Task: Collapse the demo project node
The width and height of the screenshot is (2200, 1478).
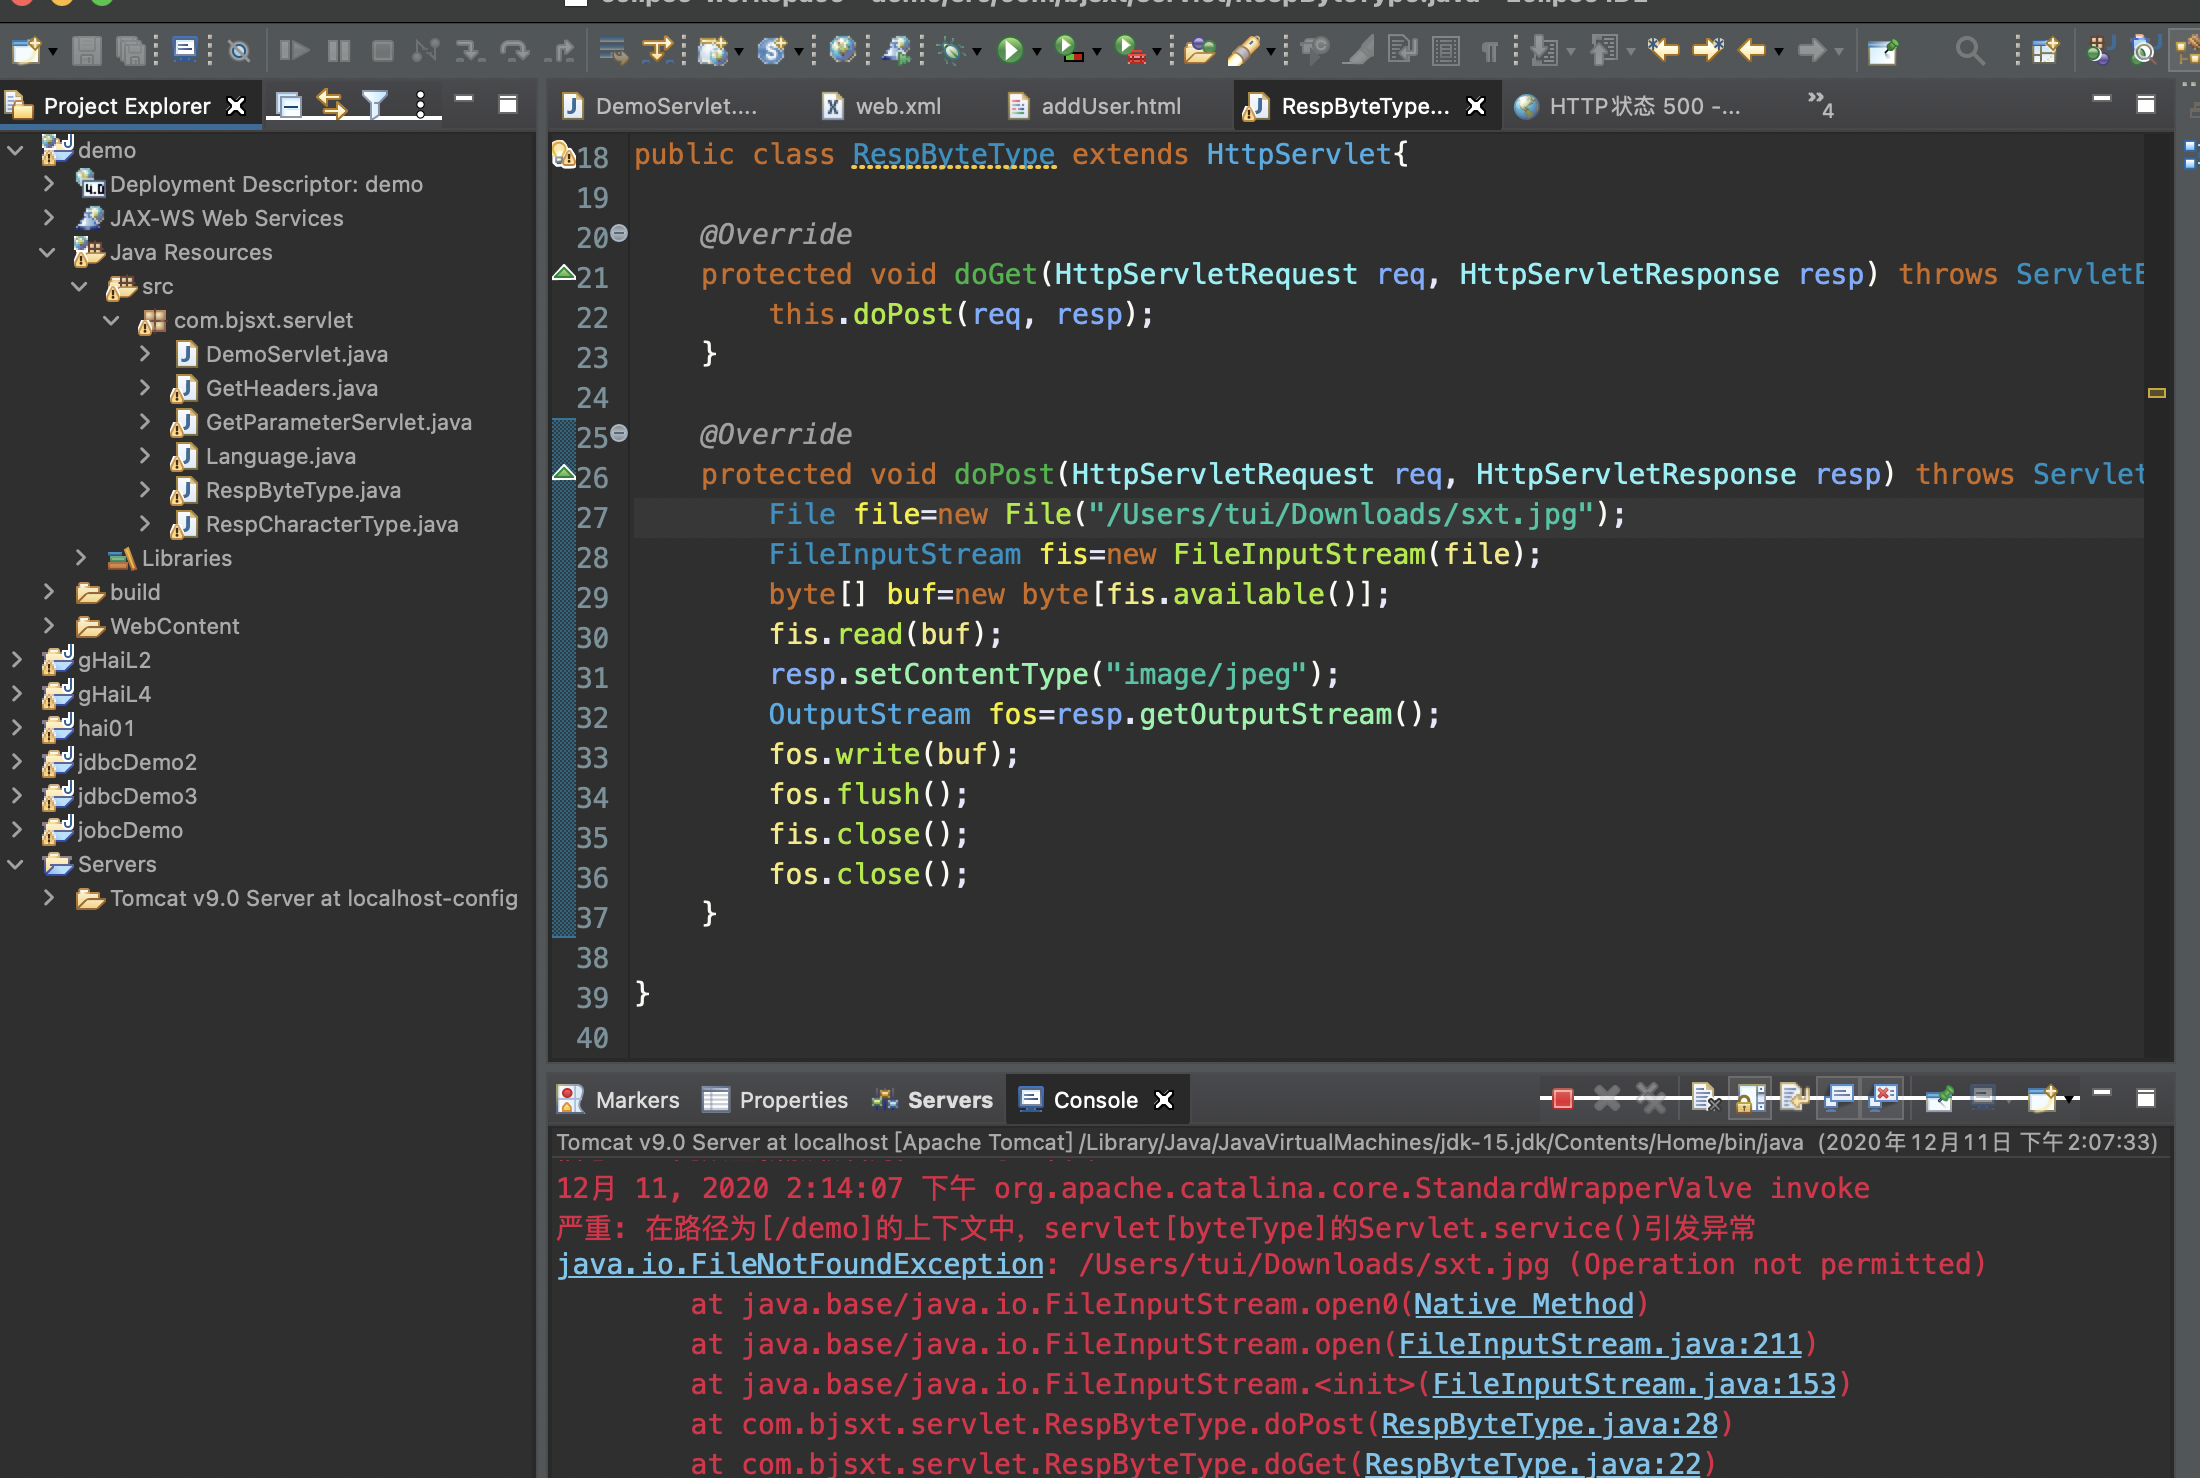Action: (16, 150)
